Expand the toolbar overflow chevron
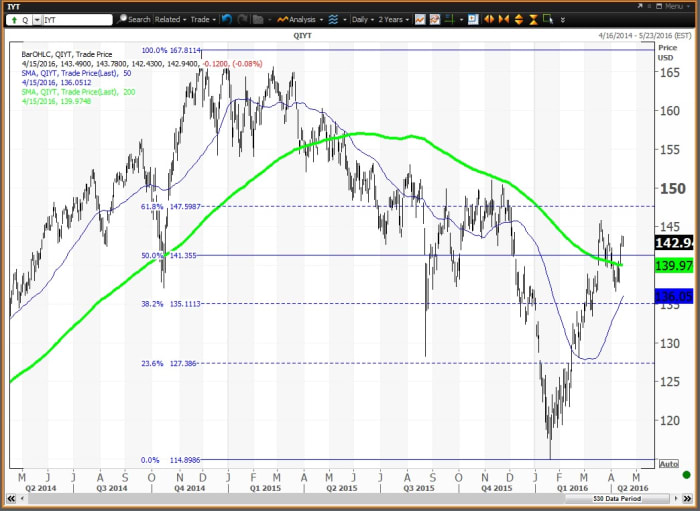The image size is (700, 511). pos(562,20)
